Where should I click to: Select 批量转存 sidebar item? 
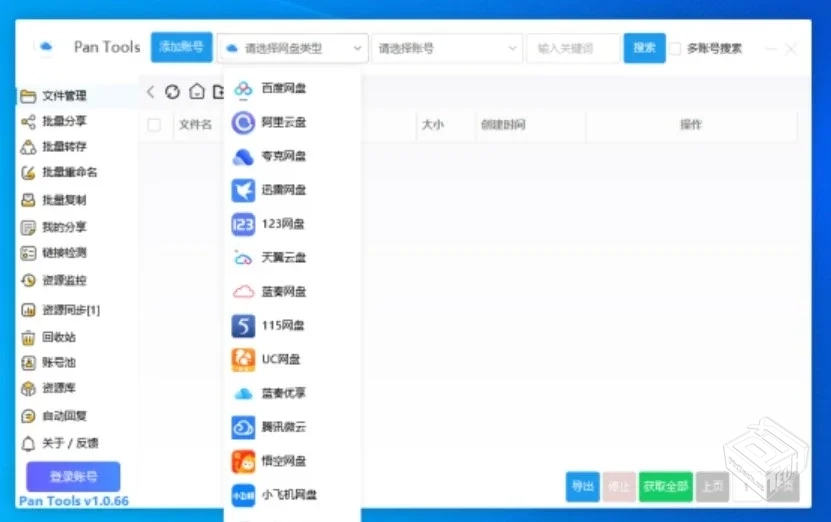coord(53,146)
